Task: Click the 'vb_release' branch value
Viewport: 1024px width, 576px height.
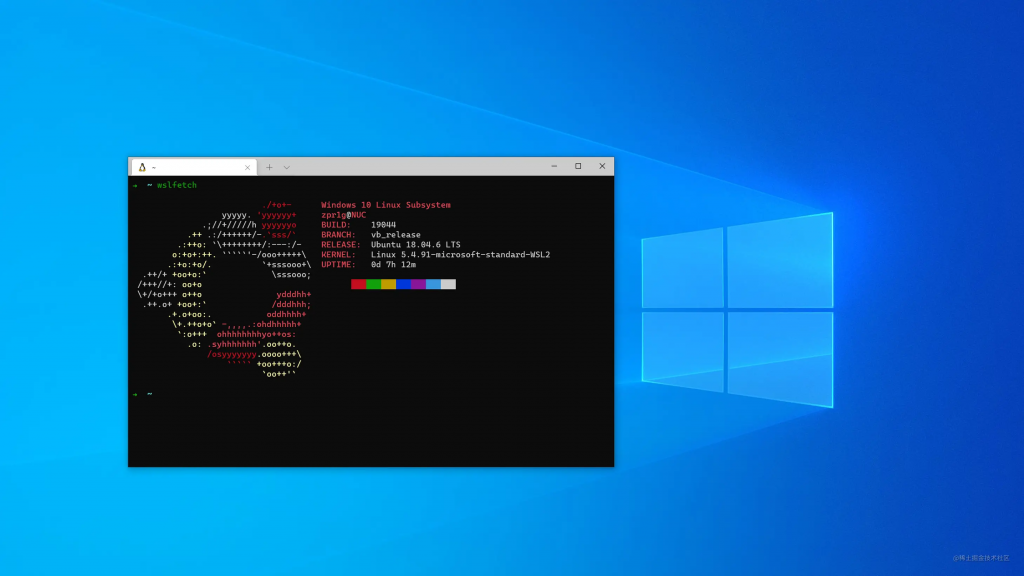Action: [396, 234]
